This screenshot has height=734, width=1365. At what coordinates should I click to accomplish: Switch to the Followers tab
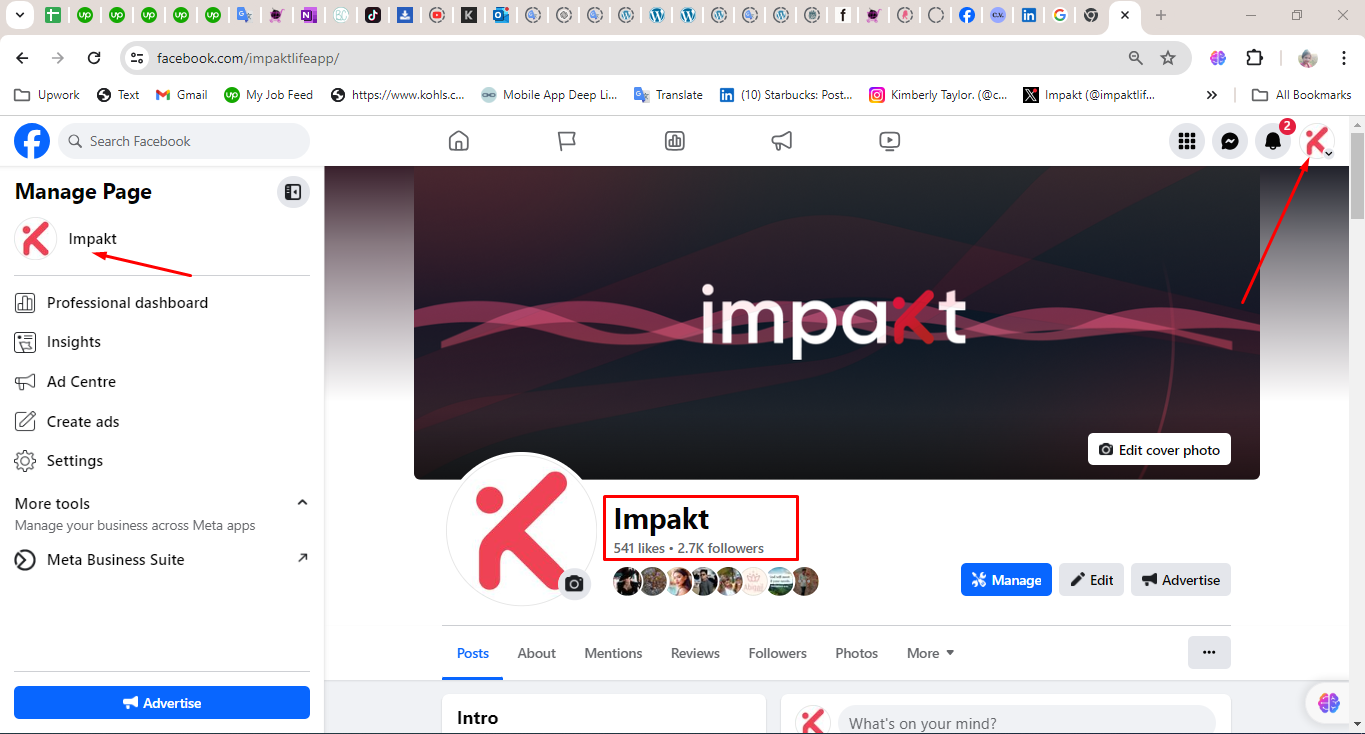(x=777, y=653)
